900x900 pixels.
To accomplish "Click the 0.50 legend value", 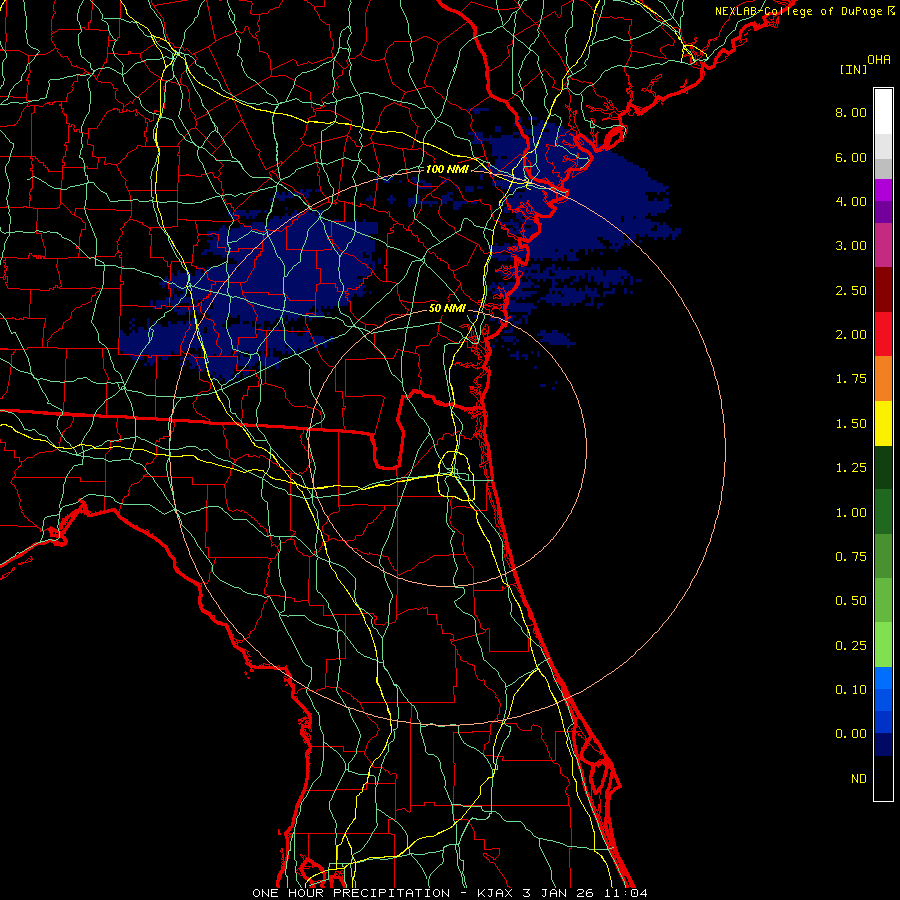I will [851, 601].
